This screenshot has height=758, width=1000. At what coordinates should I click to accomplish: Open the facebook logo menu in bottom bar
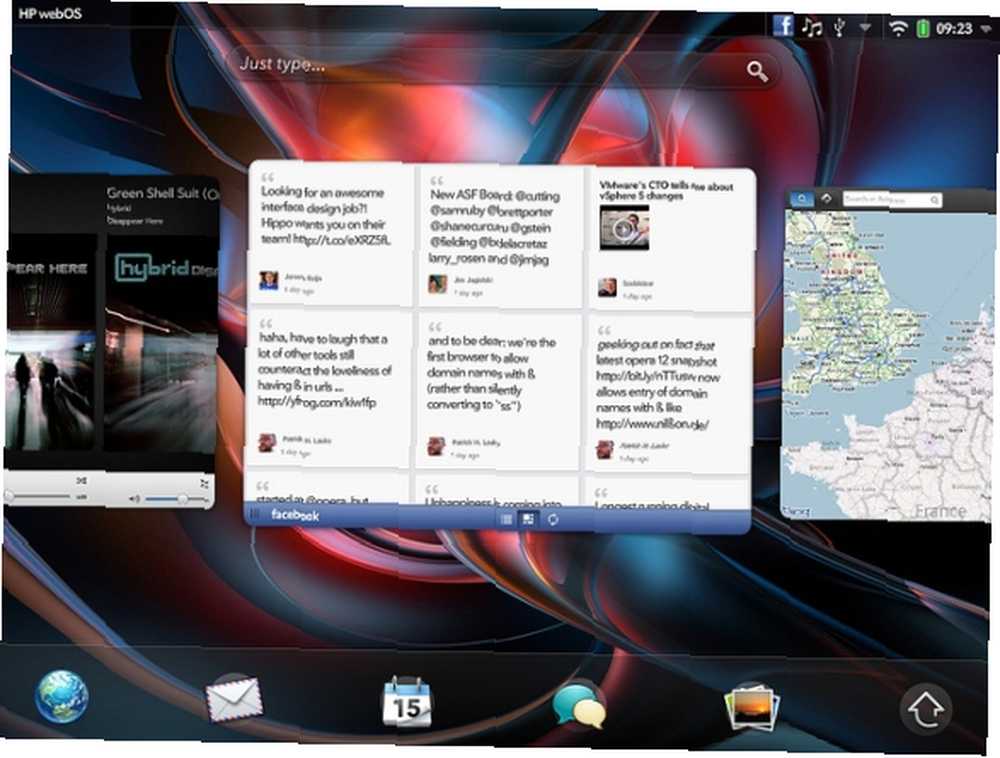coord(295,515)
